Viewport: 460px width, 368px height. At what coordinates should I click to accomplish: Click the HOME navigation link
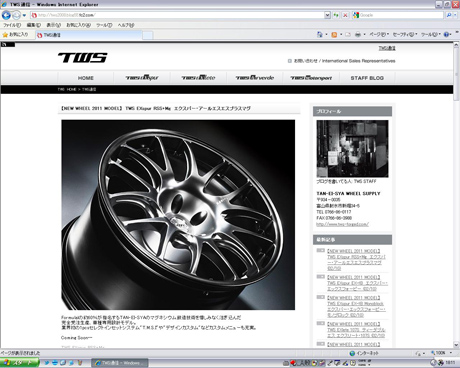tap(86, 78)
